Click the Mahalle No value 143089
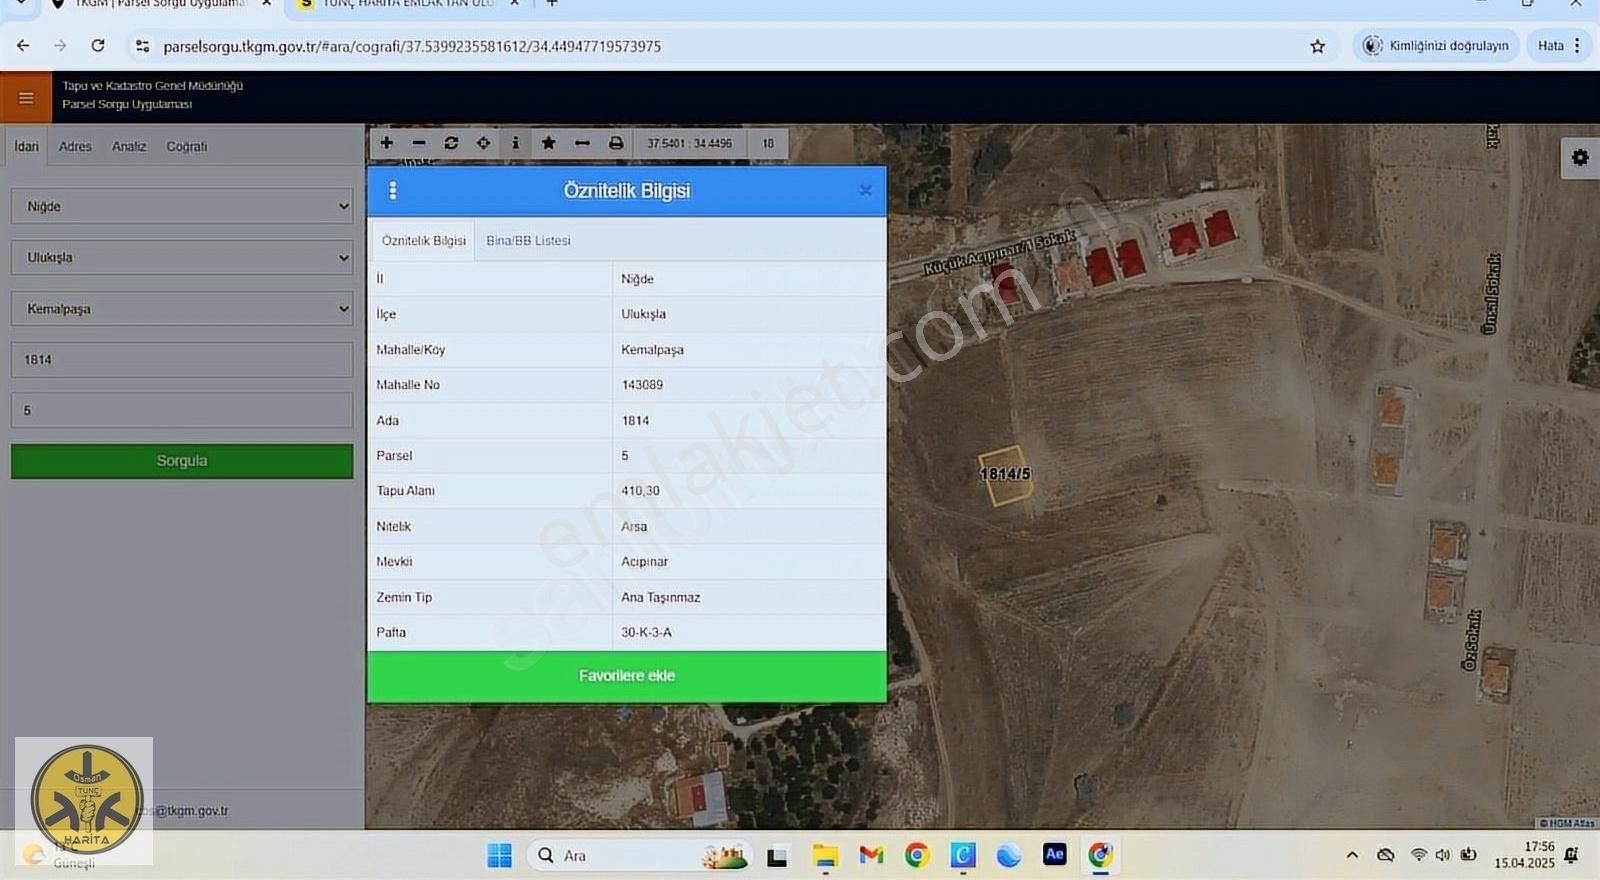This screenshot has height=880, width=1600. click(x=642, y=385)
